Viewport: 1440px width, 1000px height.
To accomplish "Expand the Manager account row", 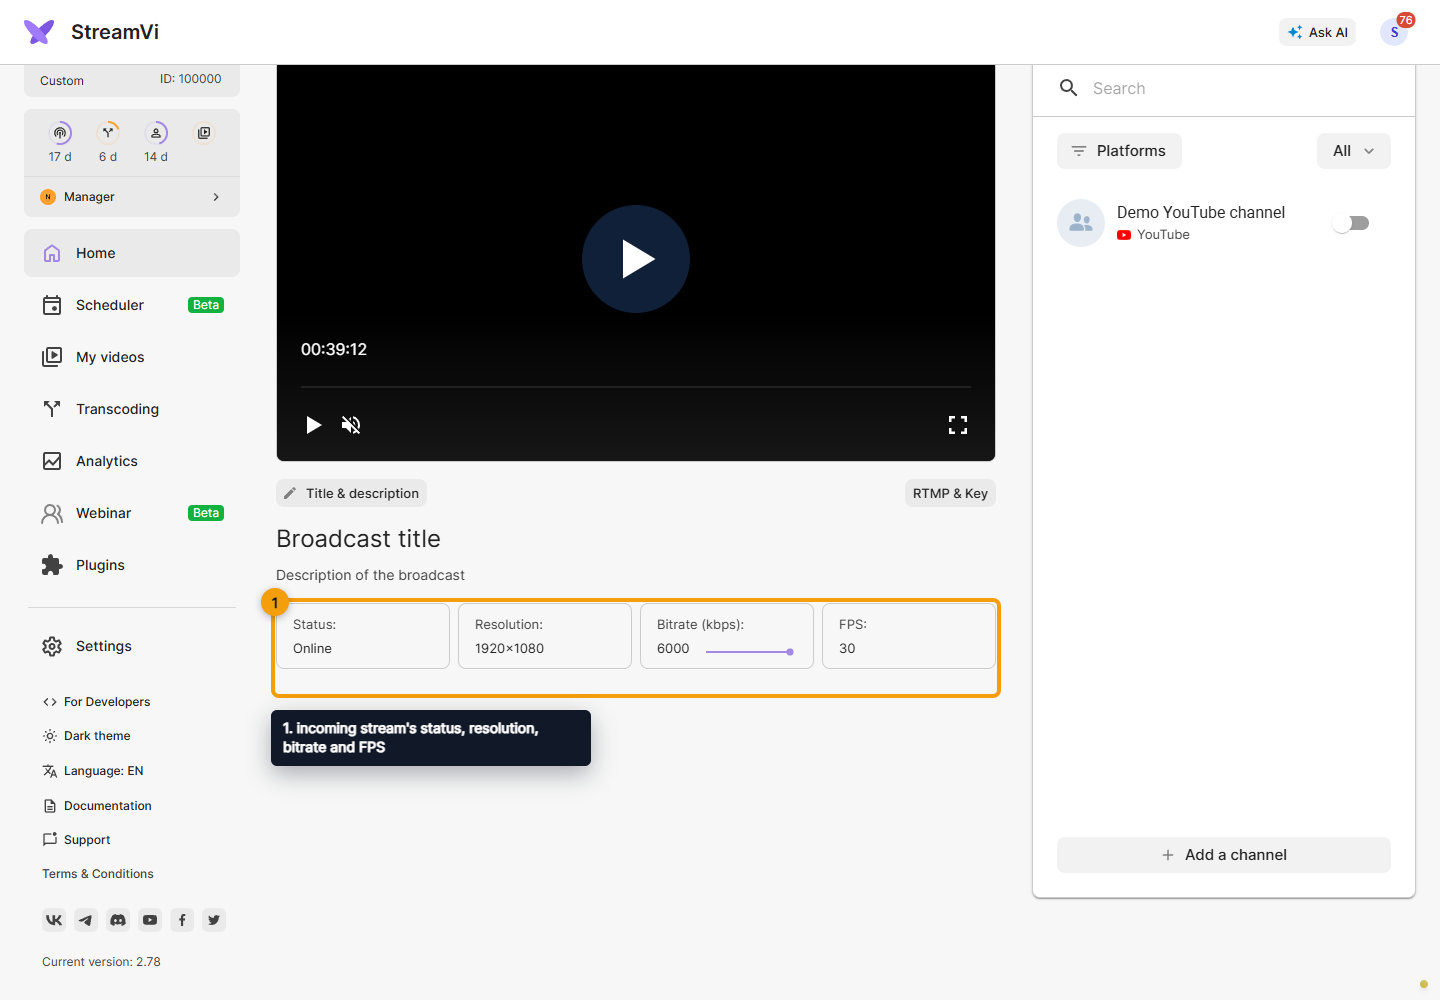I will [x=132, y=197].
